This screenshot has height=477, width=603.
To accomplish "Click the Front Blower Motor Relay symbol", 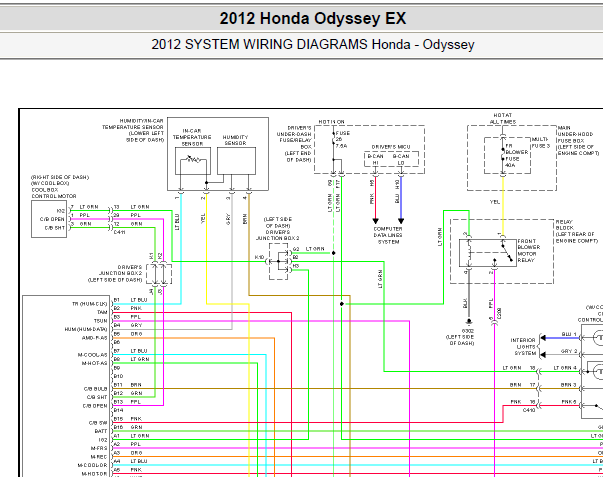I will (x=488, y=253).
